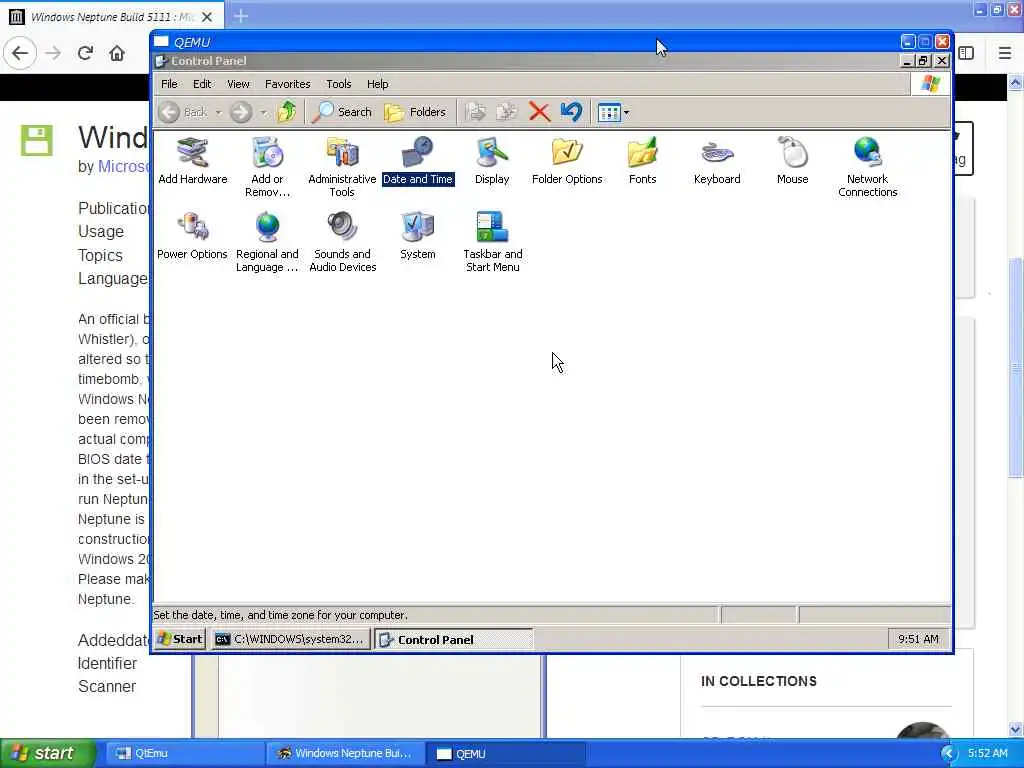This screenshot has height=768, width=1024.
Task: Close the Windows Neptune Build 5111 tab
Action: click(x=207, y=16)
